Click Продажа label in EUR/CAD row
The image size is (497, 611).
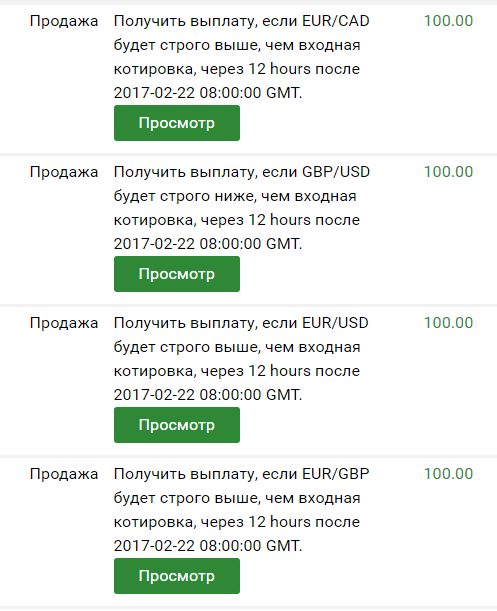coord(64,22)
